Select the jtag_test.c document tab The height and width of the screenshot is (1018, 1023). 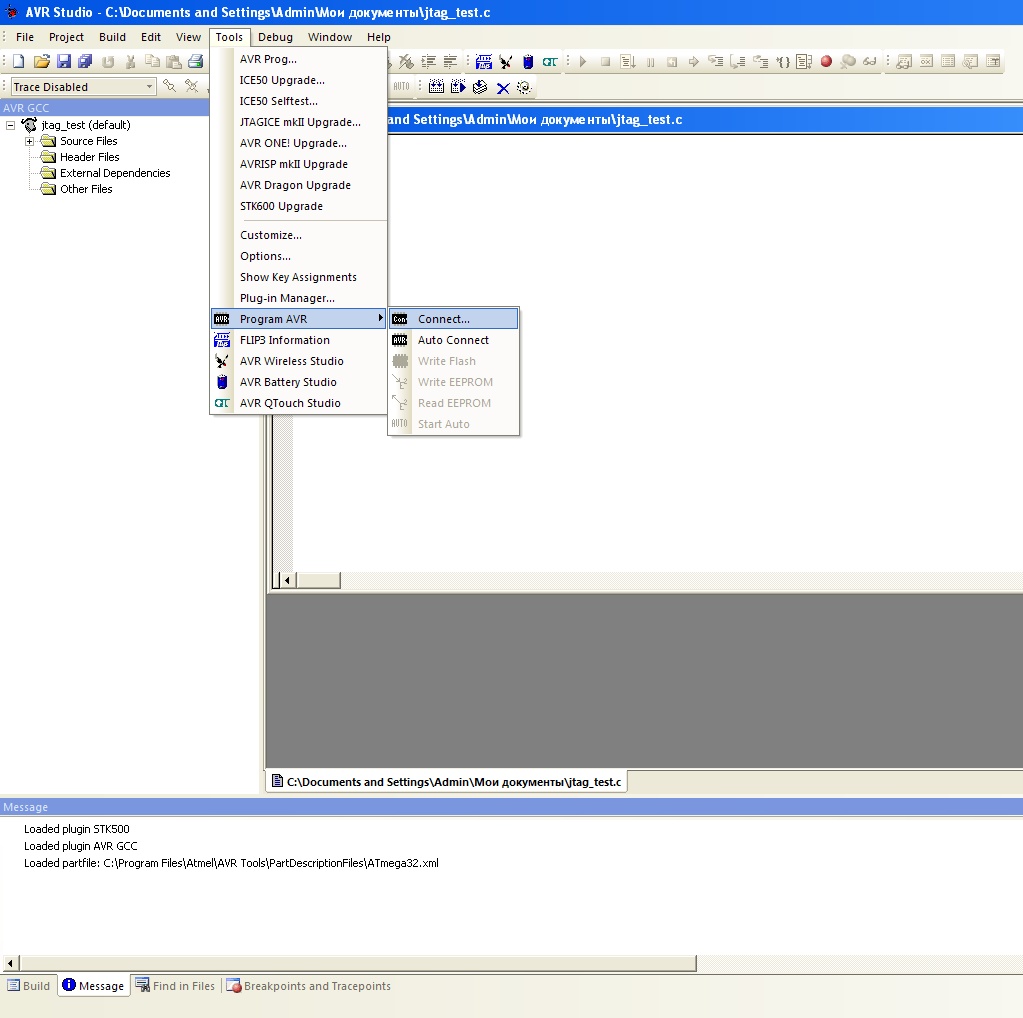point(447,782)
